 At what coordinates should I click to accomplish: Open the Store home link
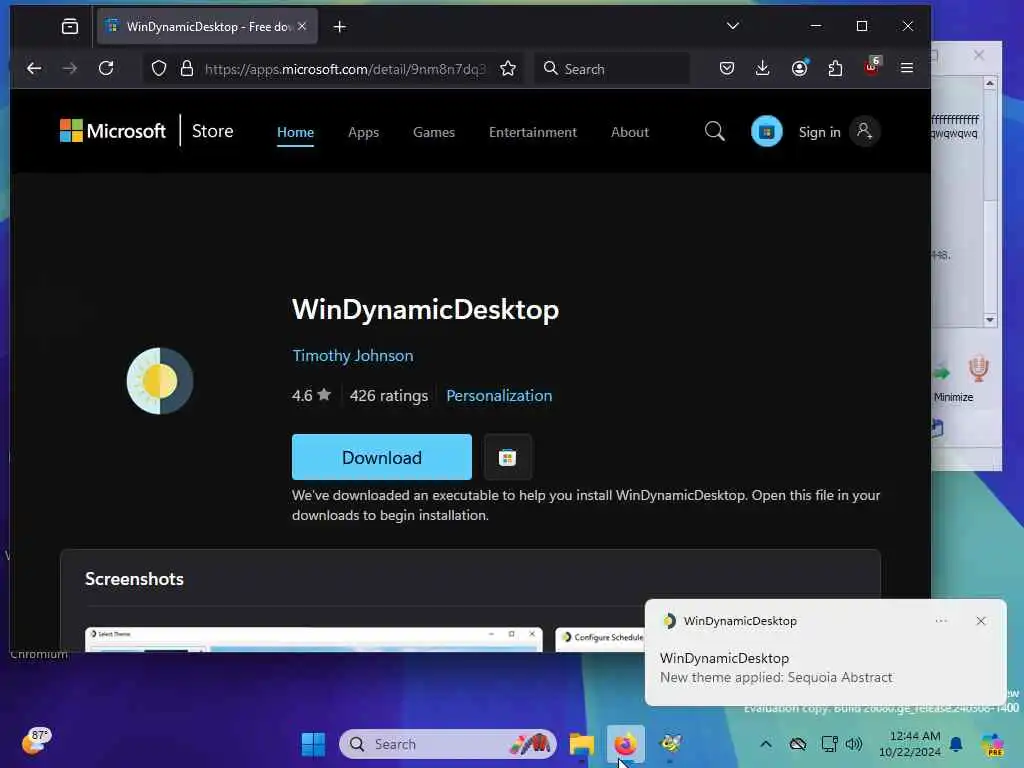pyautogui.click(x=212, y=131)
